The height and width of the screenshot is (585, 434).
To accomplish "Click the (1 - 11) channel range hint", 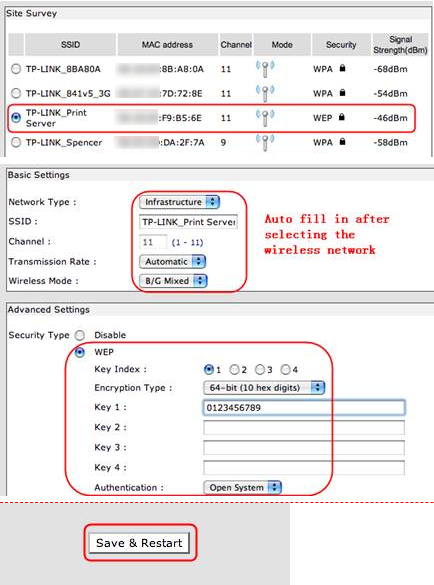I will pyautogui.click(x=187, y=243).
